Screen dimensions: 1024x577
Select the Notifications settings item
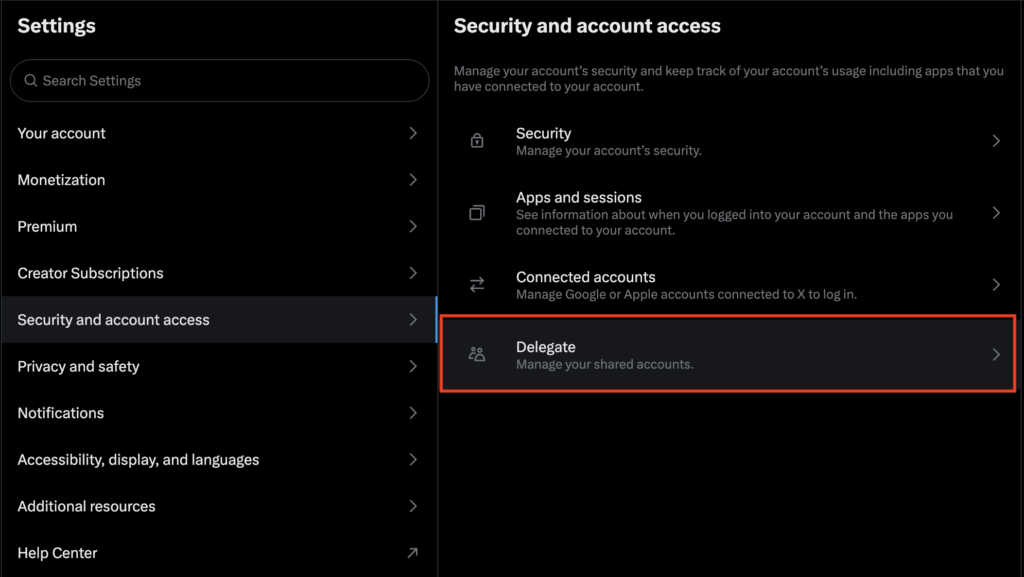(61, 413)
